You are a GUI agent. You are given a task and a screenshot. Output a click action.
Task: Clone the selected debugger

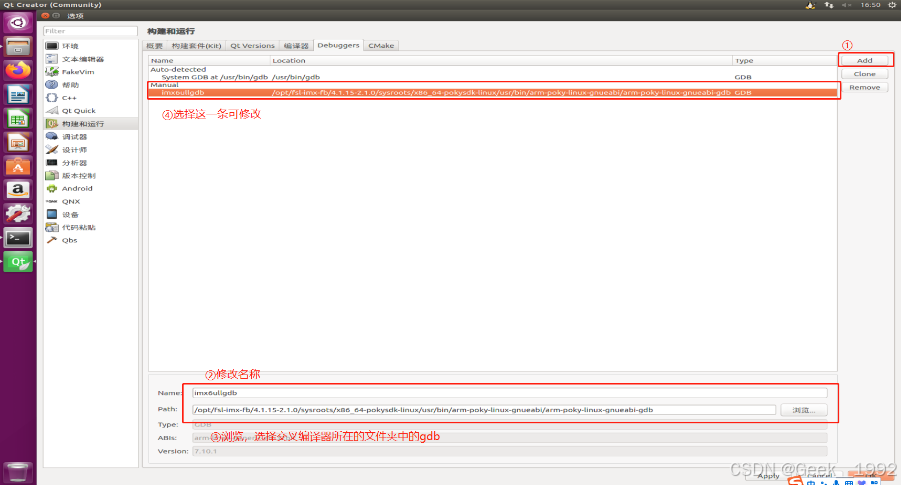pos(864,74)
